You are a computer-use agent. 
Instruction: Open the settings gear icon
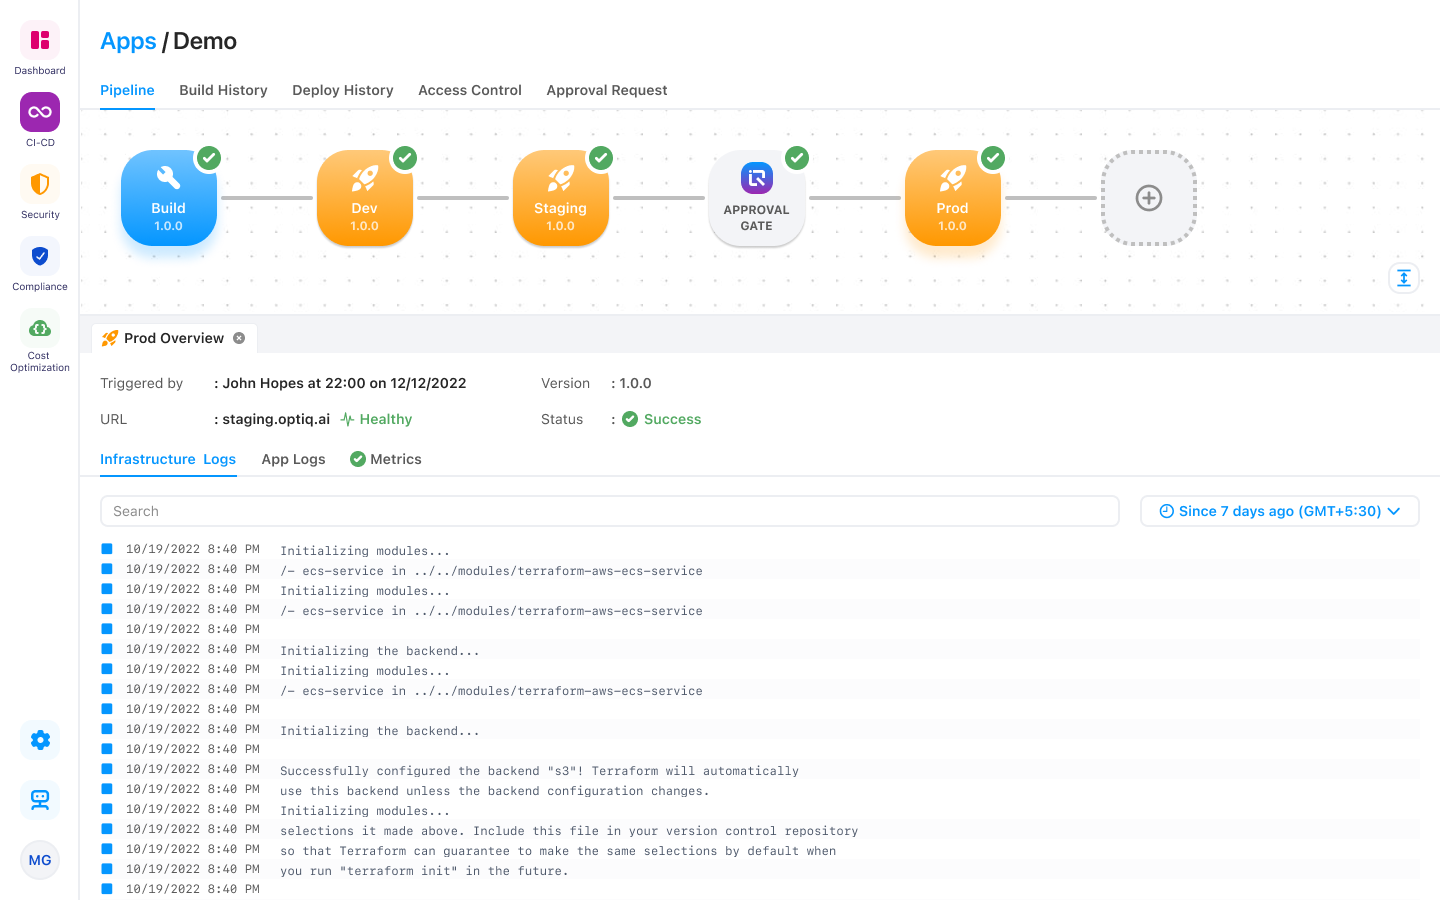click(x=40, y=740)
